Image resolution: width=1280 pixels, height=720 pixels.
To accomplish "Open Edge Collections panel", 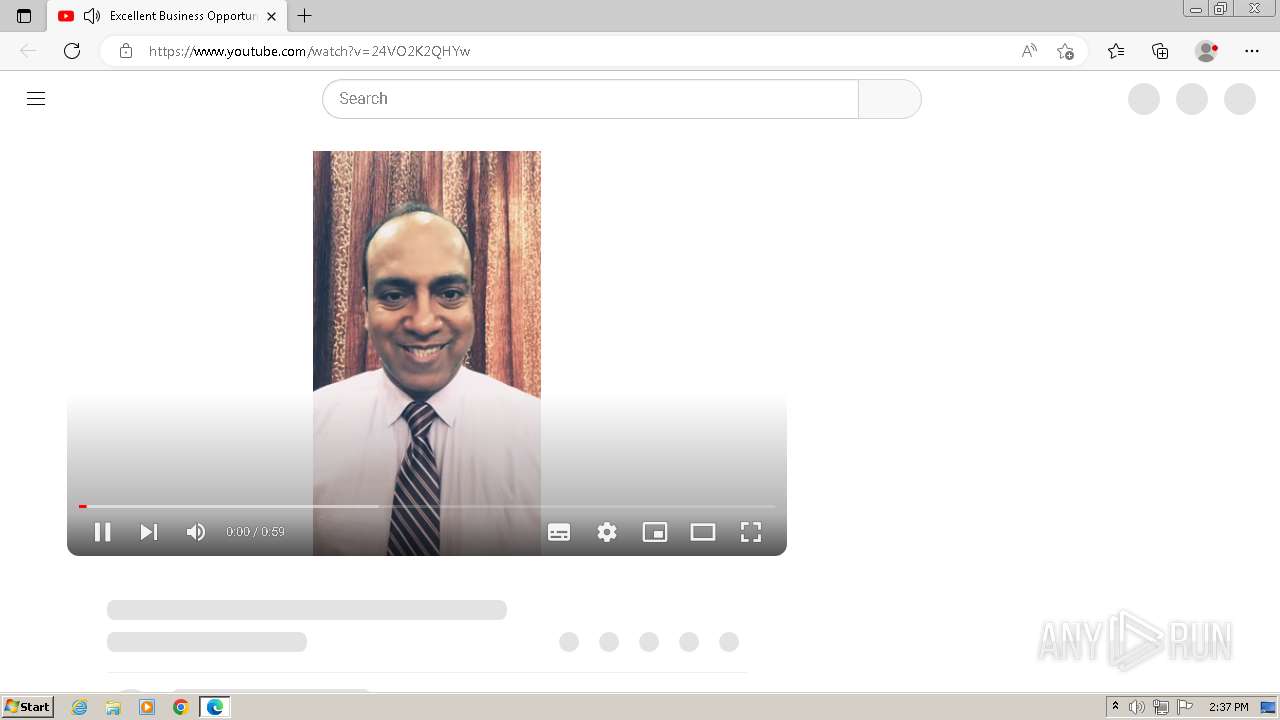I will 1160,51.
